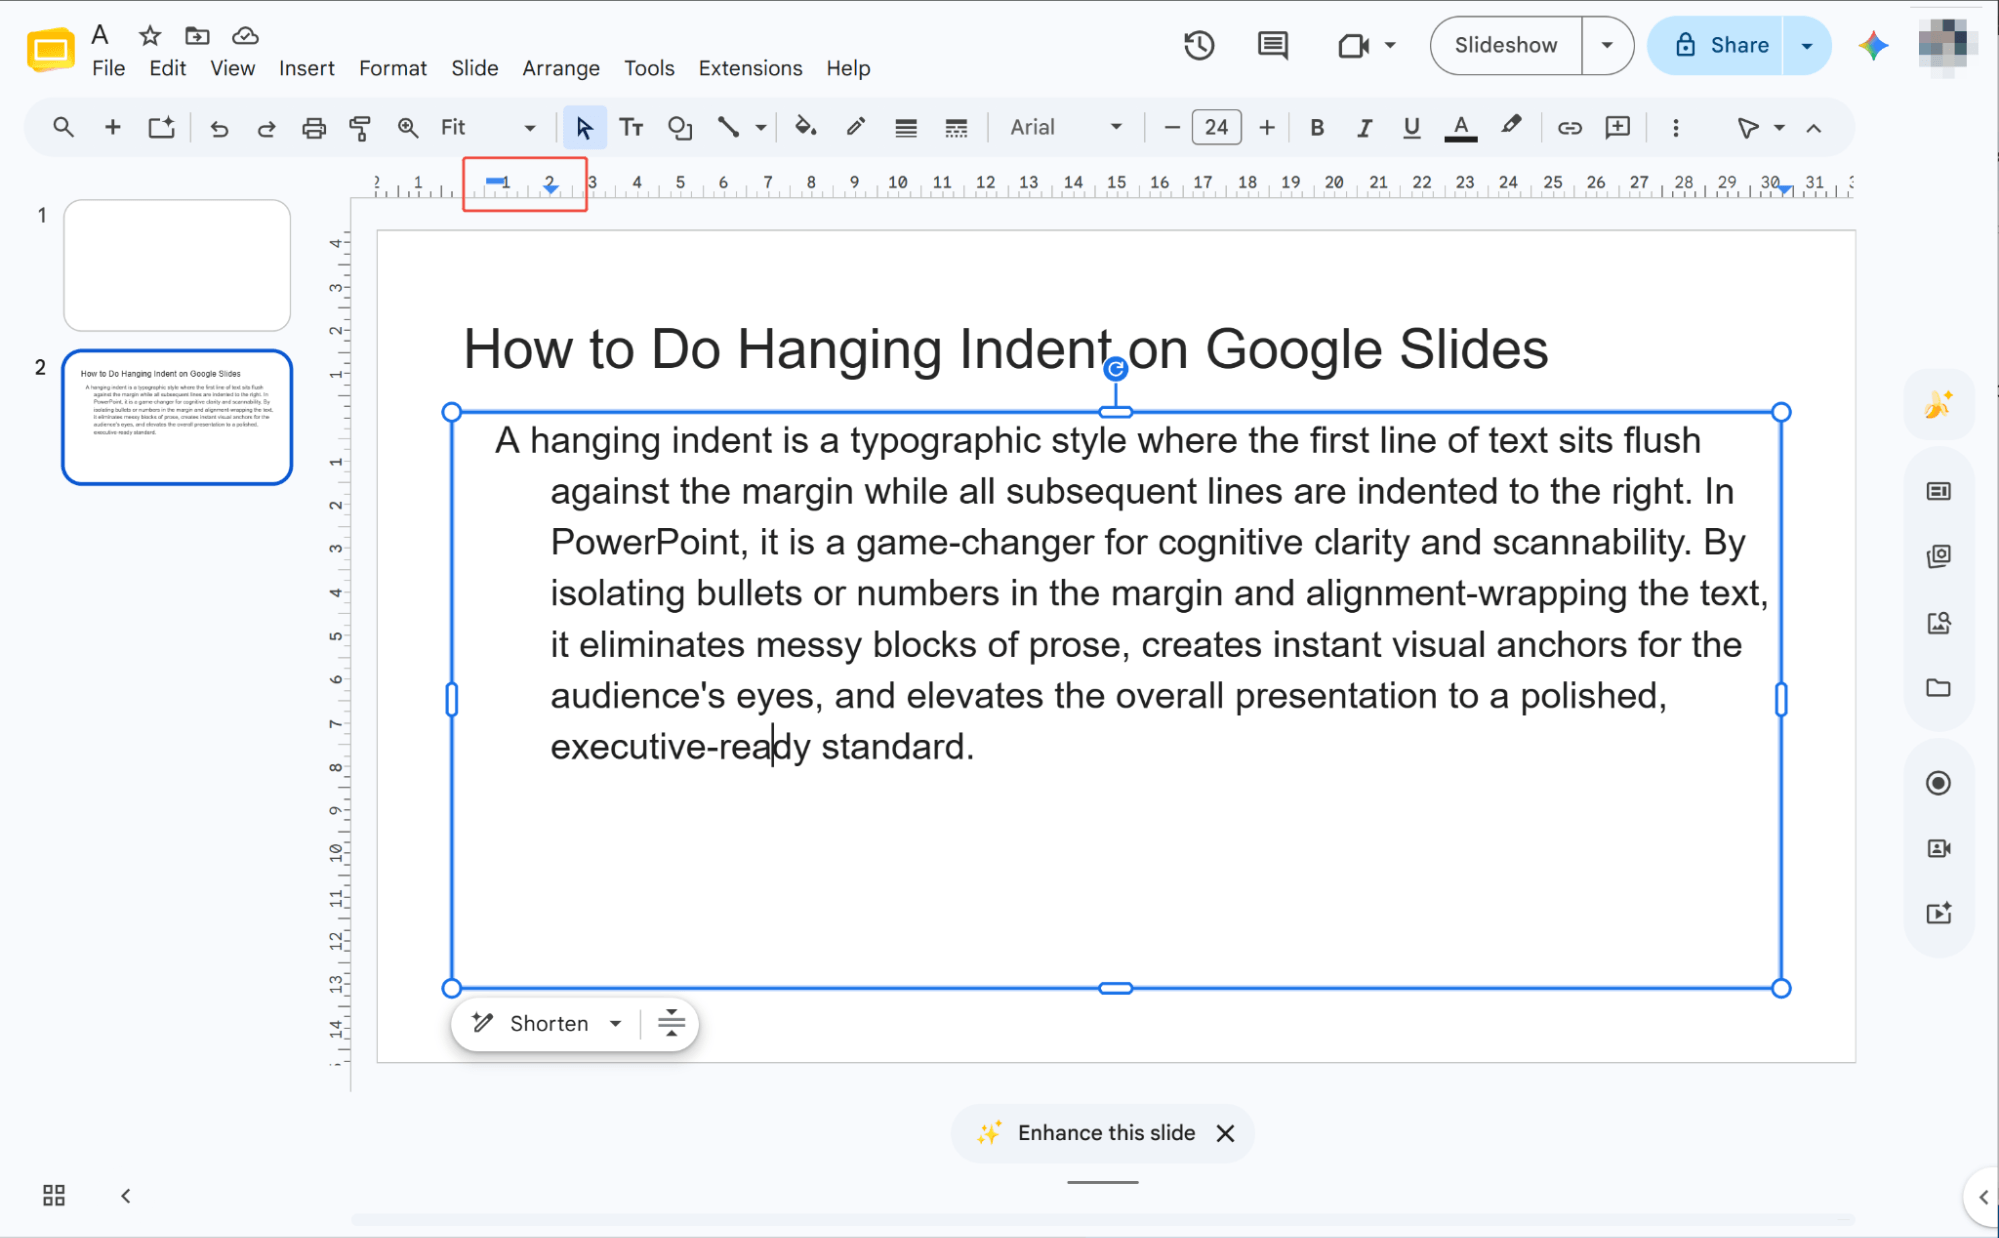
Task: Open the highlight color marker
Action: pyautogui.click(x=1511, y=126)
